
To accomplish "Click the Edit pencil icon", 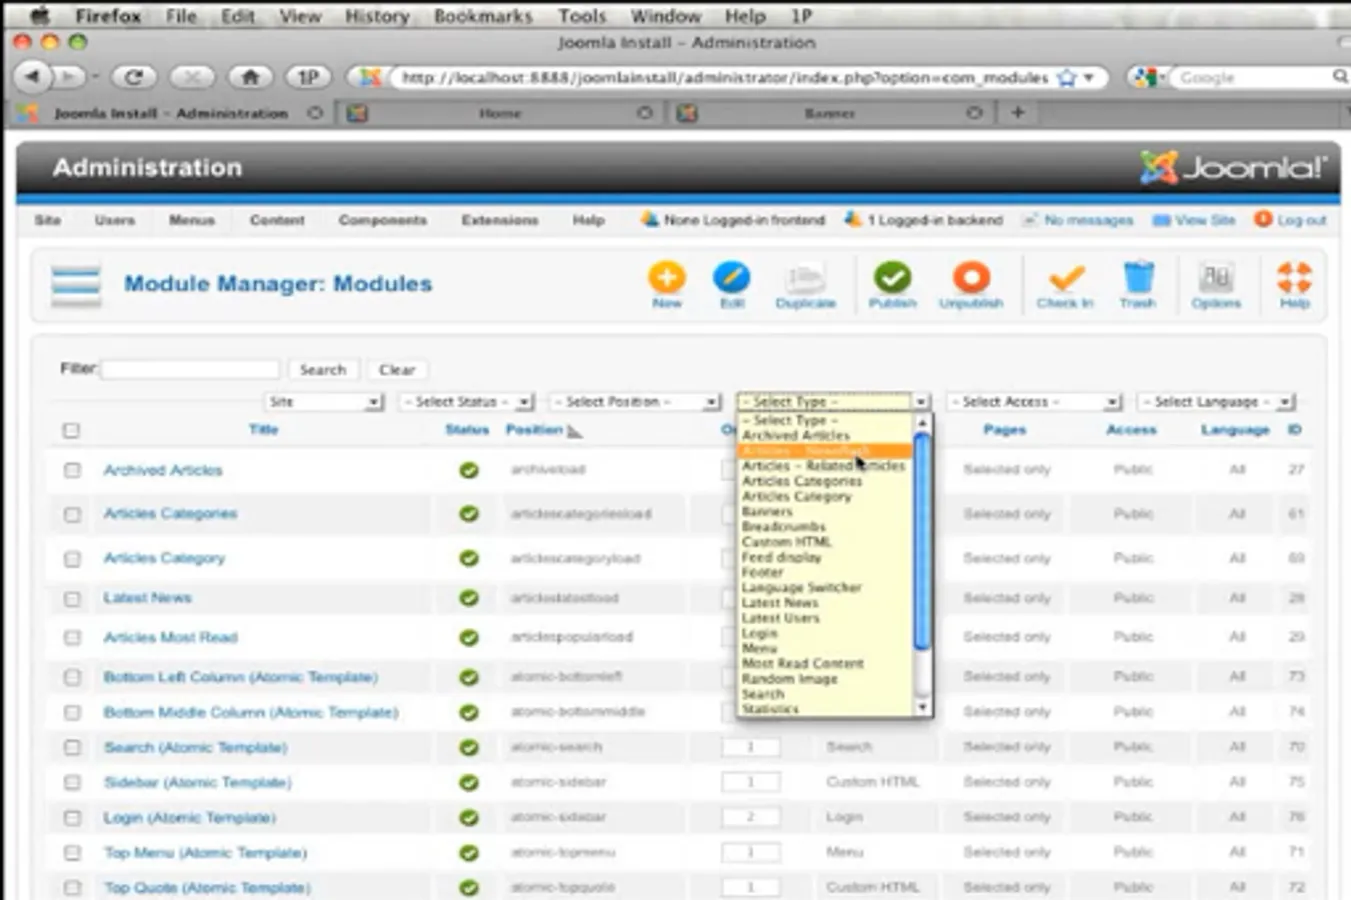I will [x=731, y=278].
